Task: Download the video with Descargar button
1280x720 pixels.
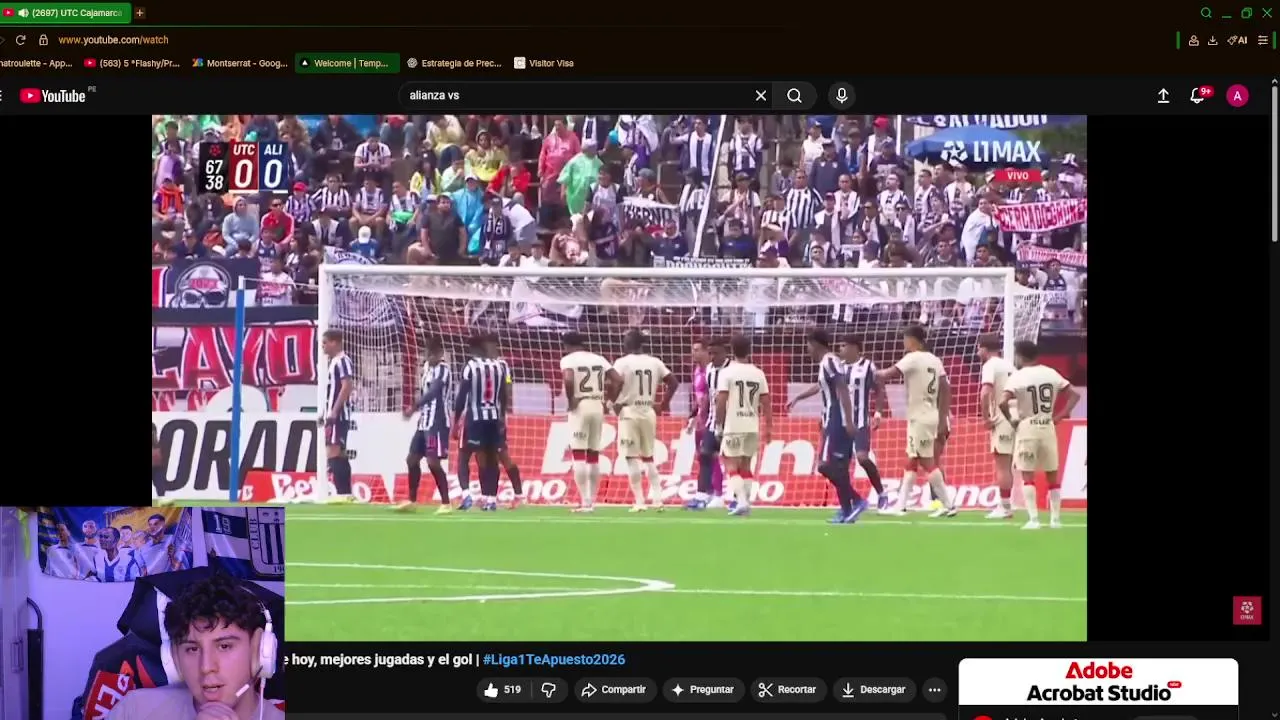Action: [x=873, y=690]
